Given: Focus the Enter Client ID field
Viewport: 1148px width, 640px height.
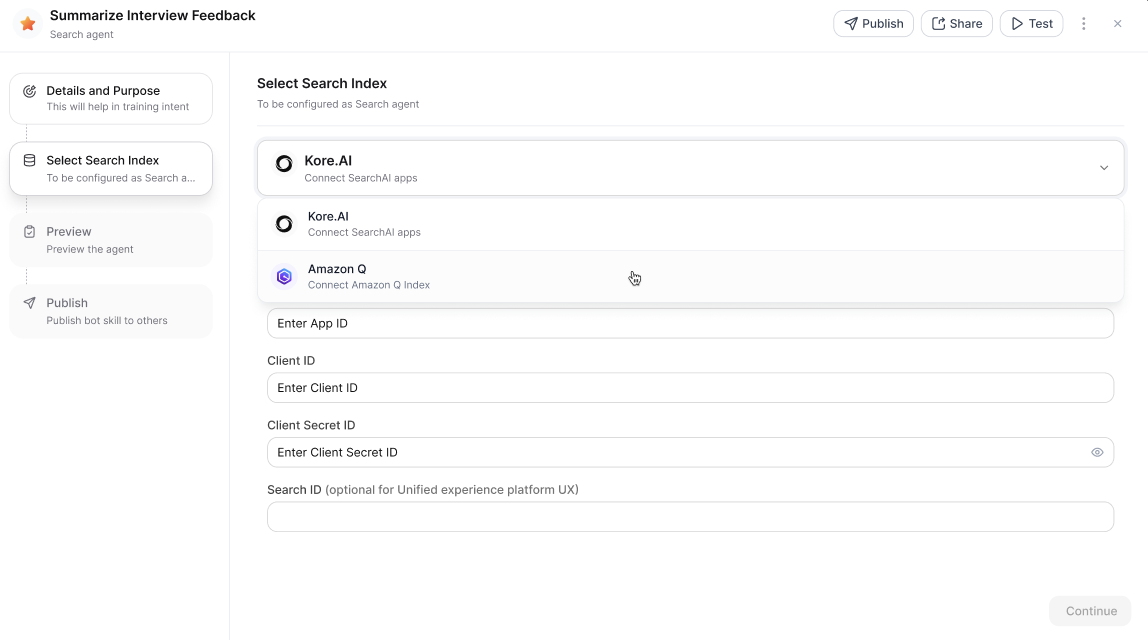Looking at the screenshot, I should click(x=690, y=387).
